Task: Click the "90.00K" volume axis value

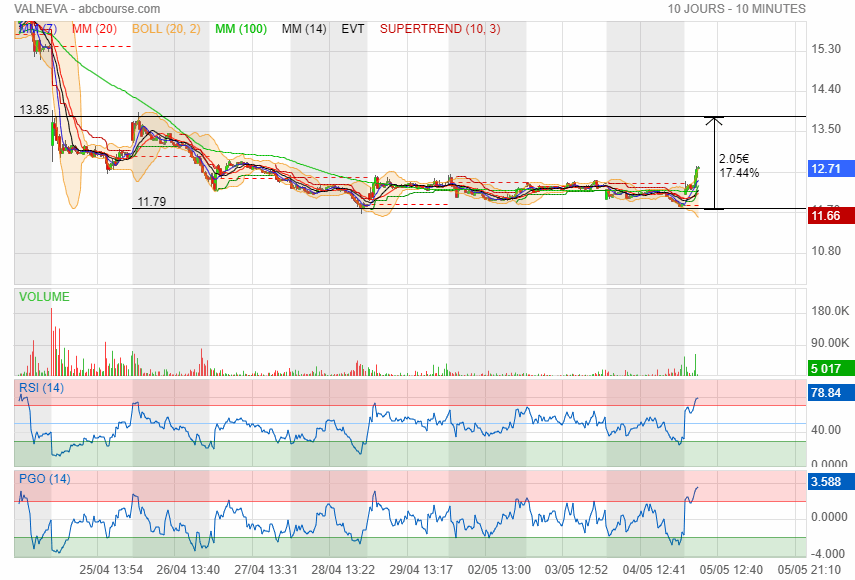Action: click(830, 343)
